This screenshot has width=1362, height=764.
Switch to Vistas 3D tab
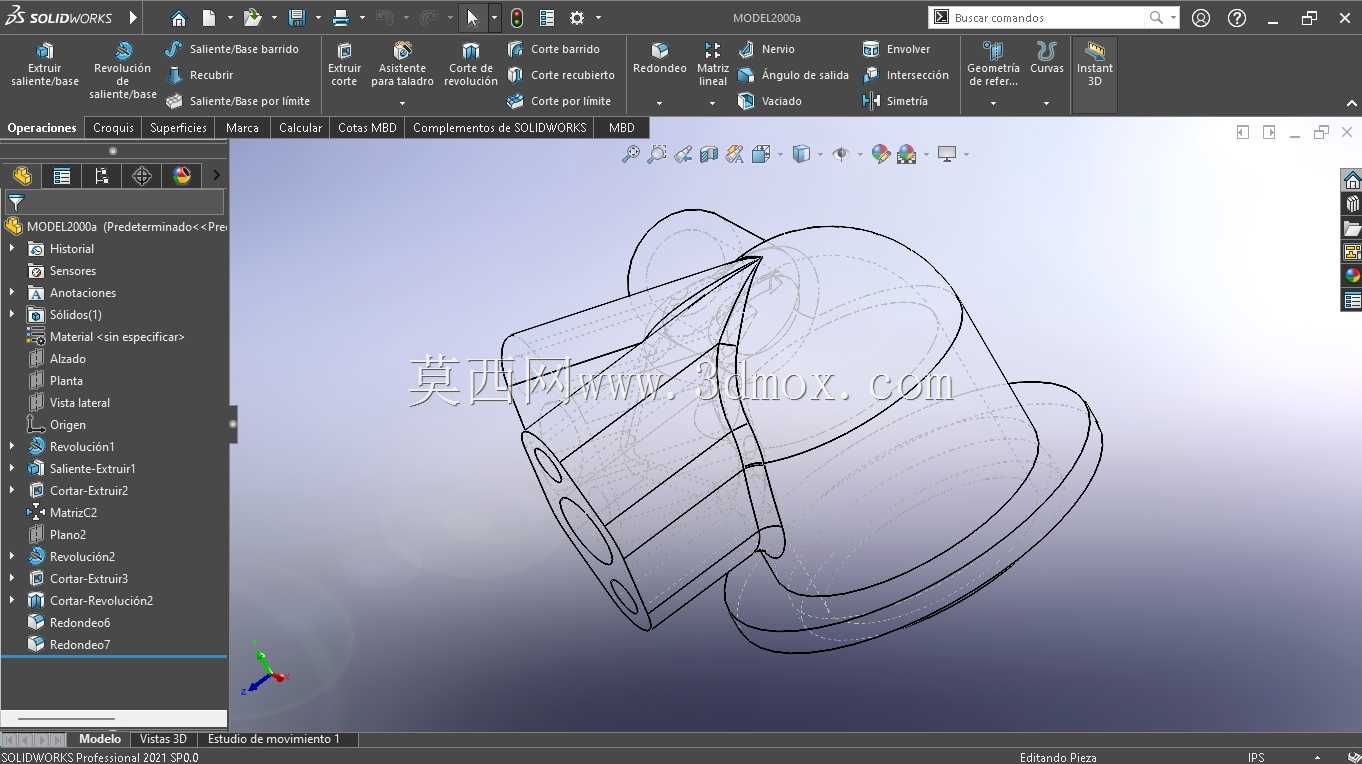click(163, 739)
